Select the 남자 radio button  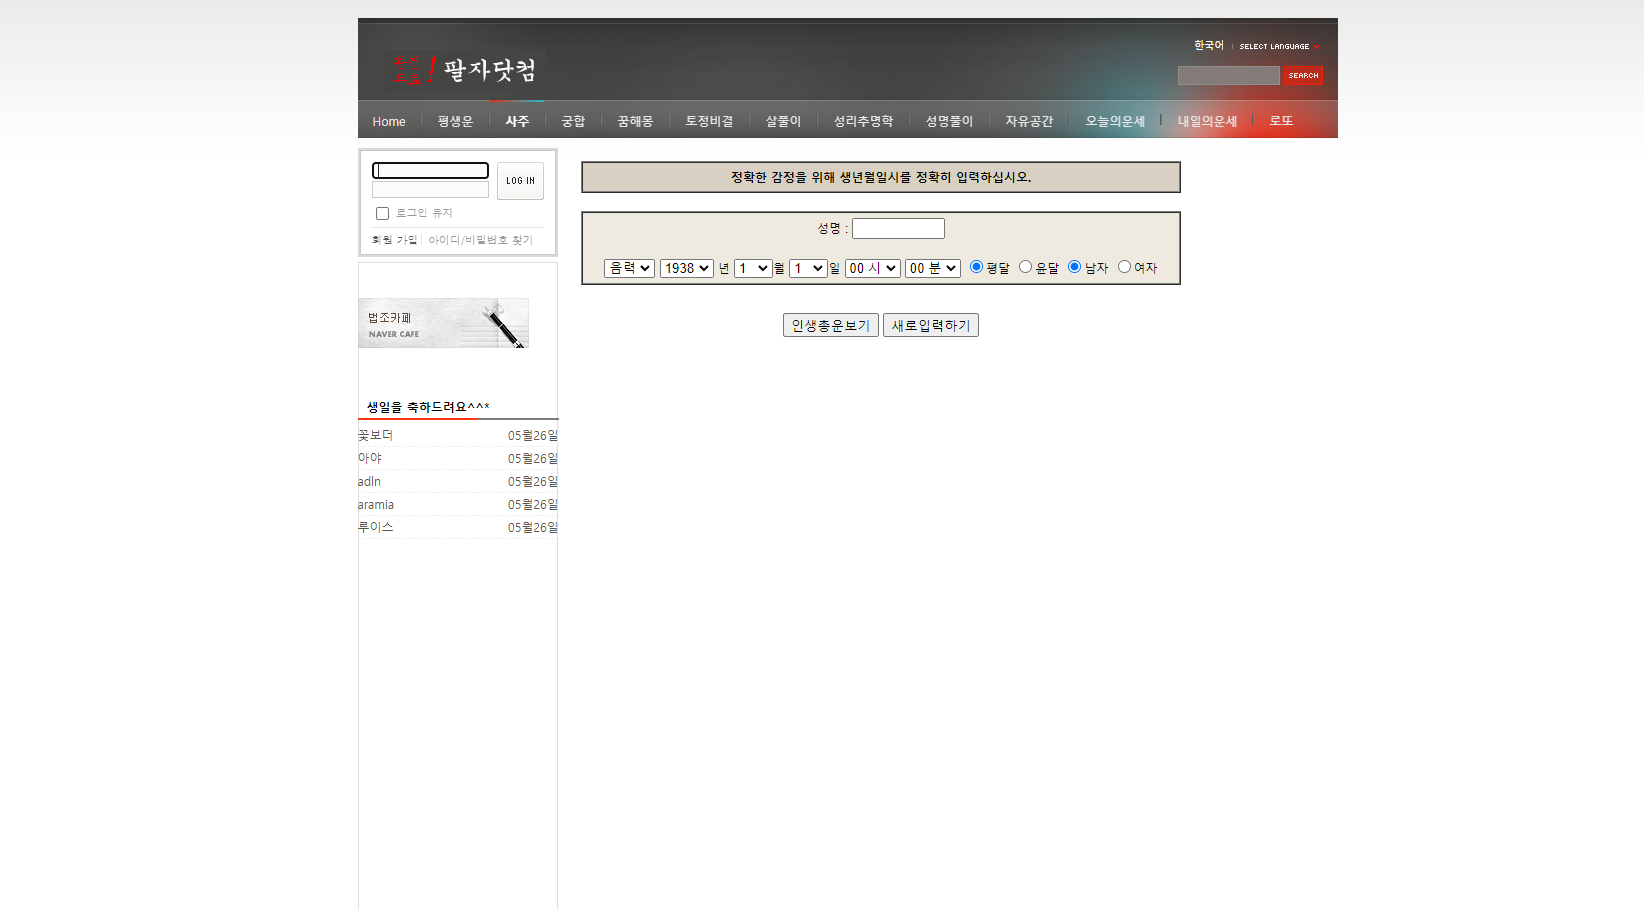1074,267
